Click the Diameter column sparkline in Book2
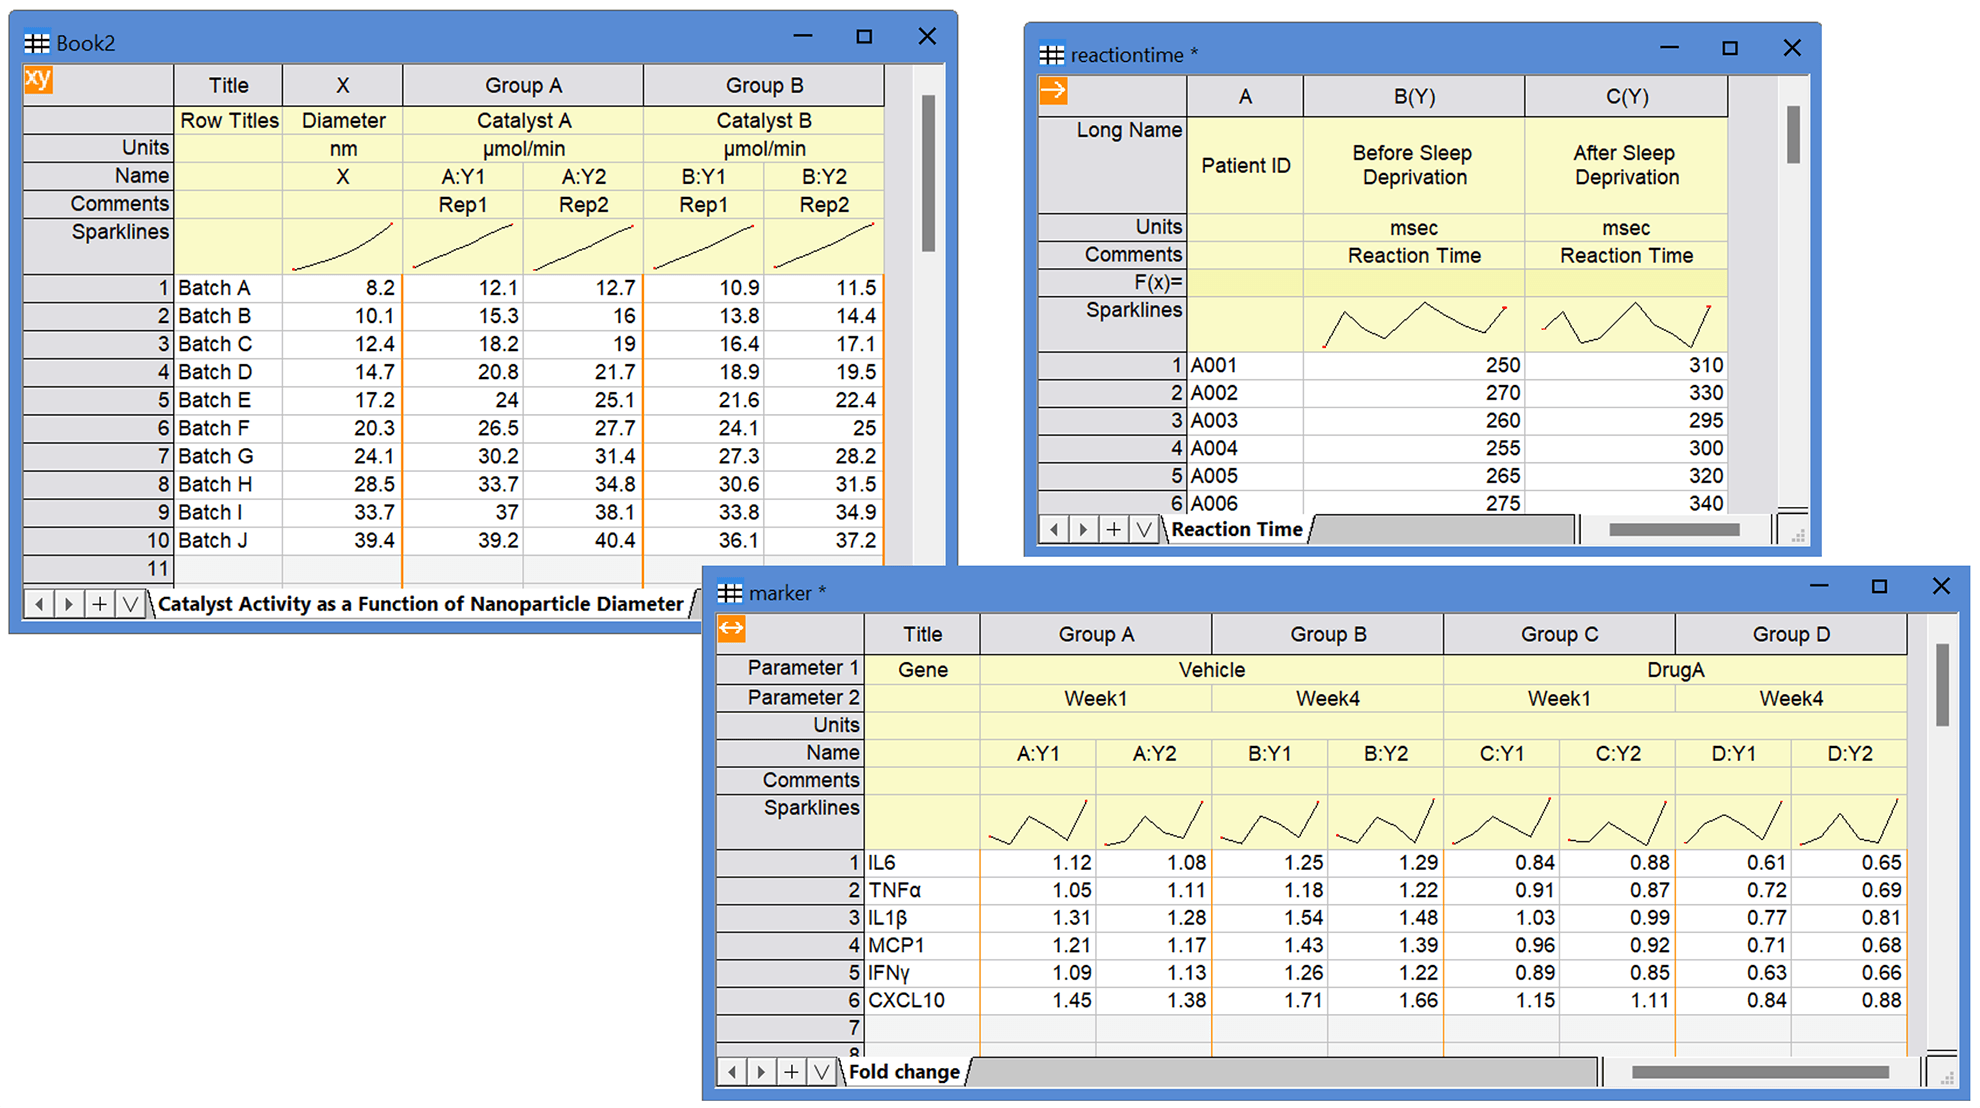The image size is (1980, 1108). tap(342, 246)
